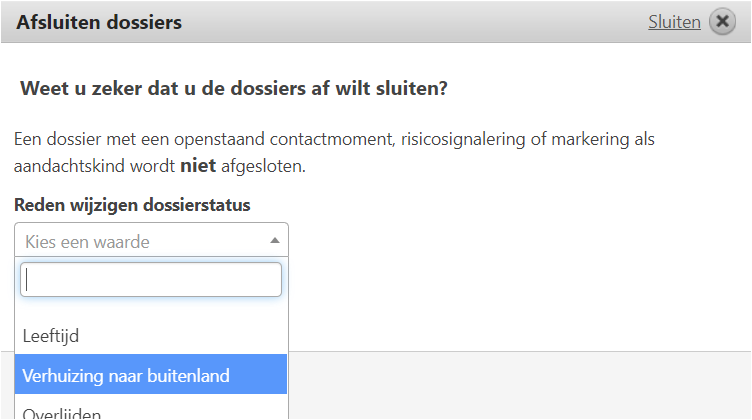Close the dialog with the X icon
The height and width of the screenshot is (420, 752).
[722, 22]
